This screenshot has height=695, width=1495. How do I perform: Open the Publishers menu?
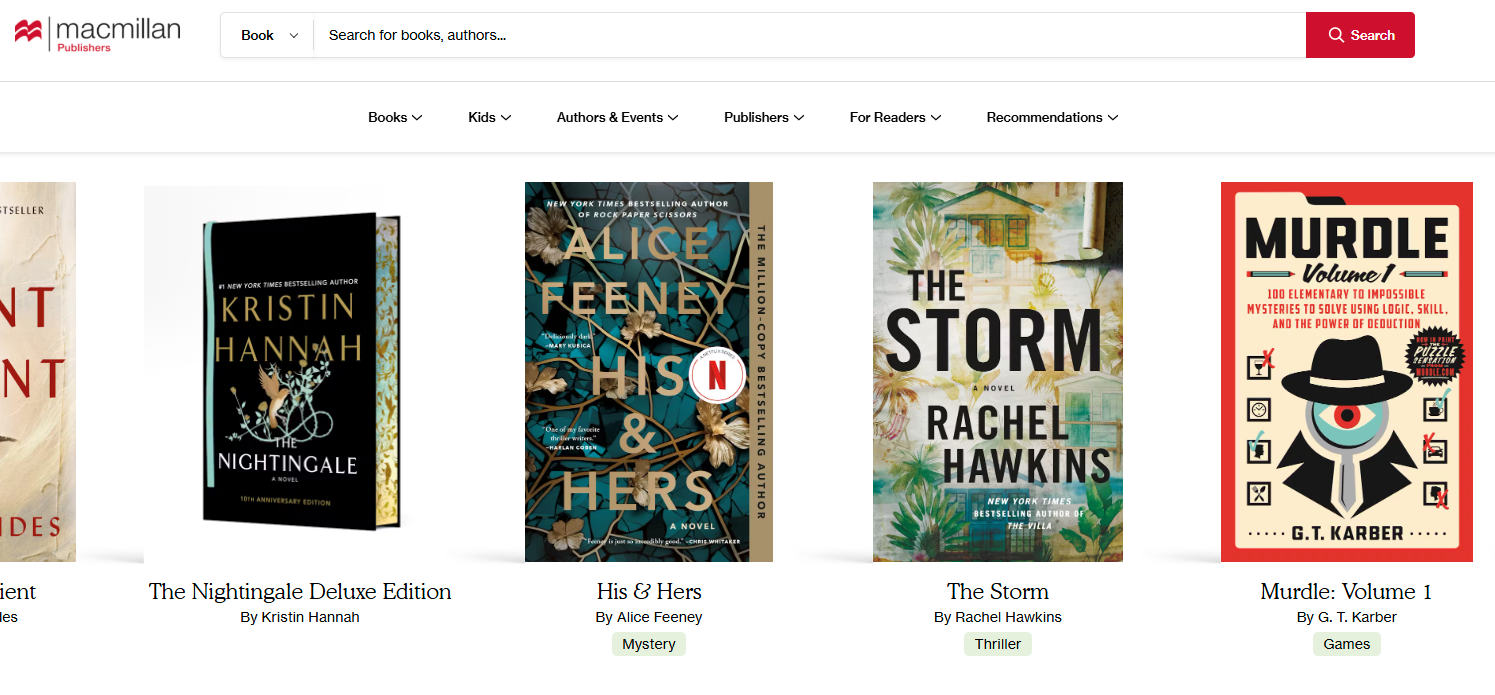tap(763, 117)
